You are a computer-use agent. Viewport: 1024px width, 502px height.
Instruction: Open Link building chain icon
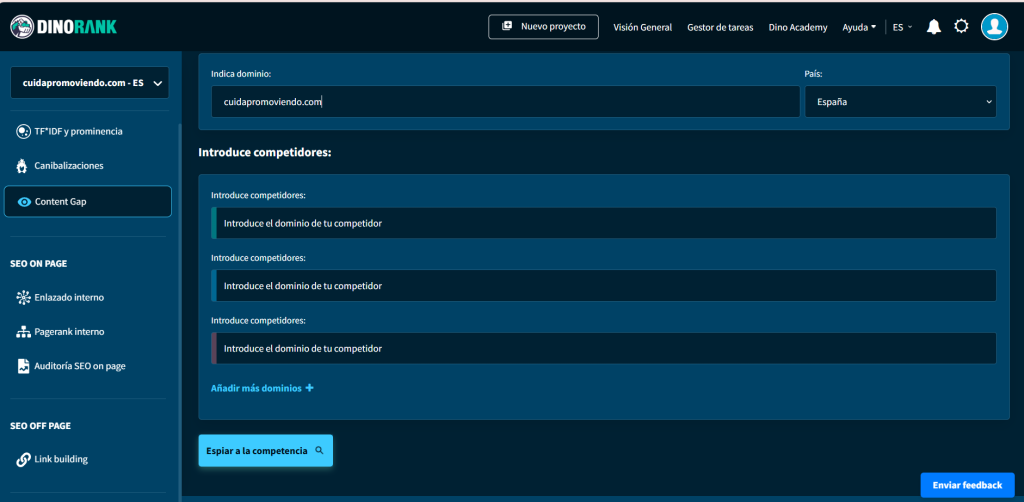pos(24,460)
